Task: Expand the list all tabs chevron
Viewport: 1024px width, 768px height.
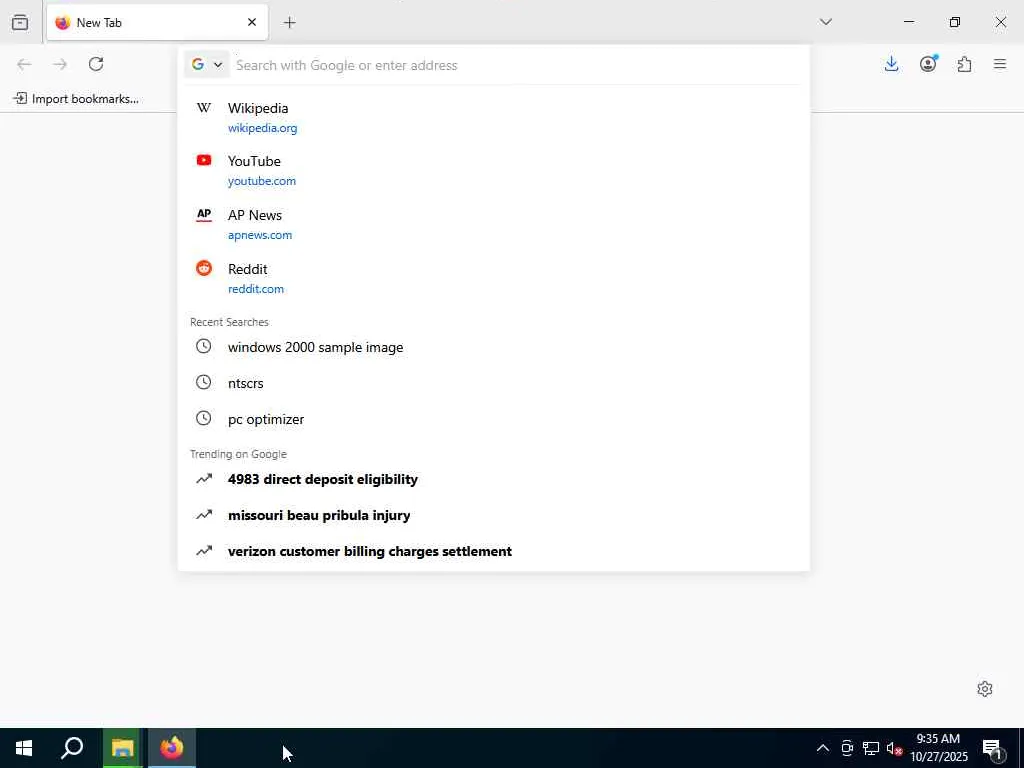Action: click(x=825, y=22)
